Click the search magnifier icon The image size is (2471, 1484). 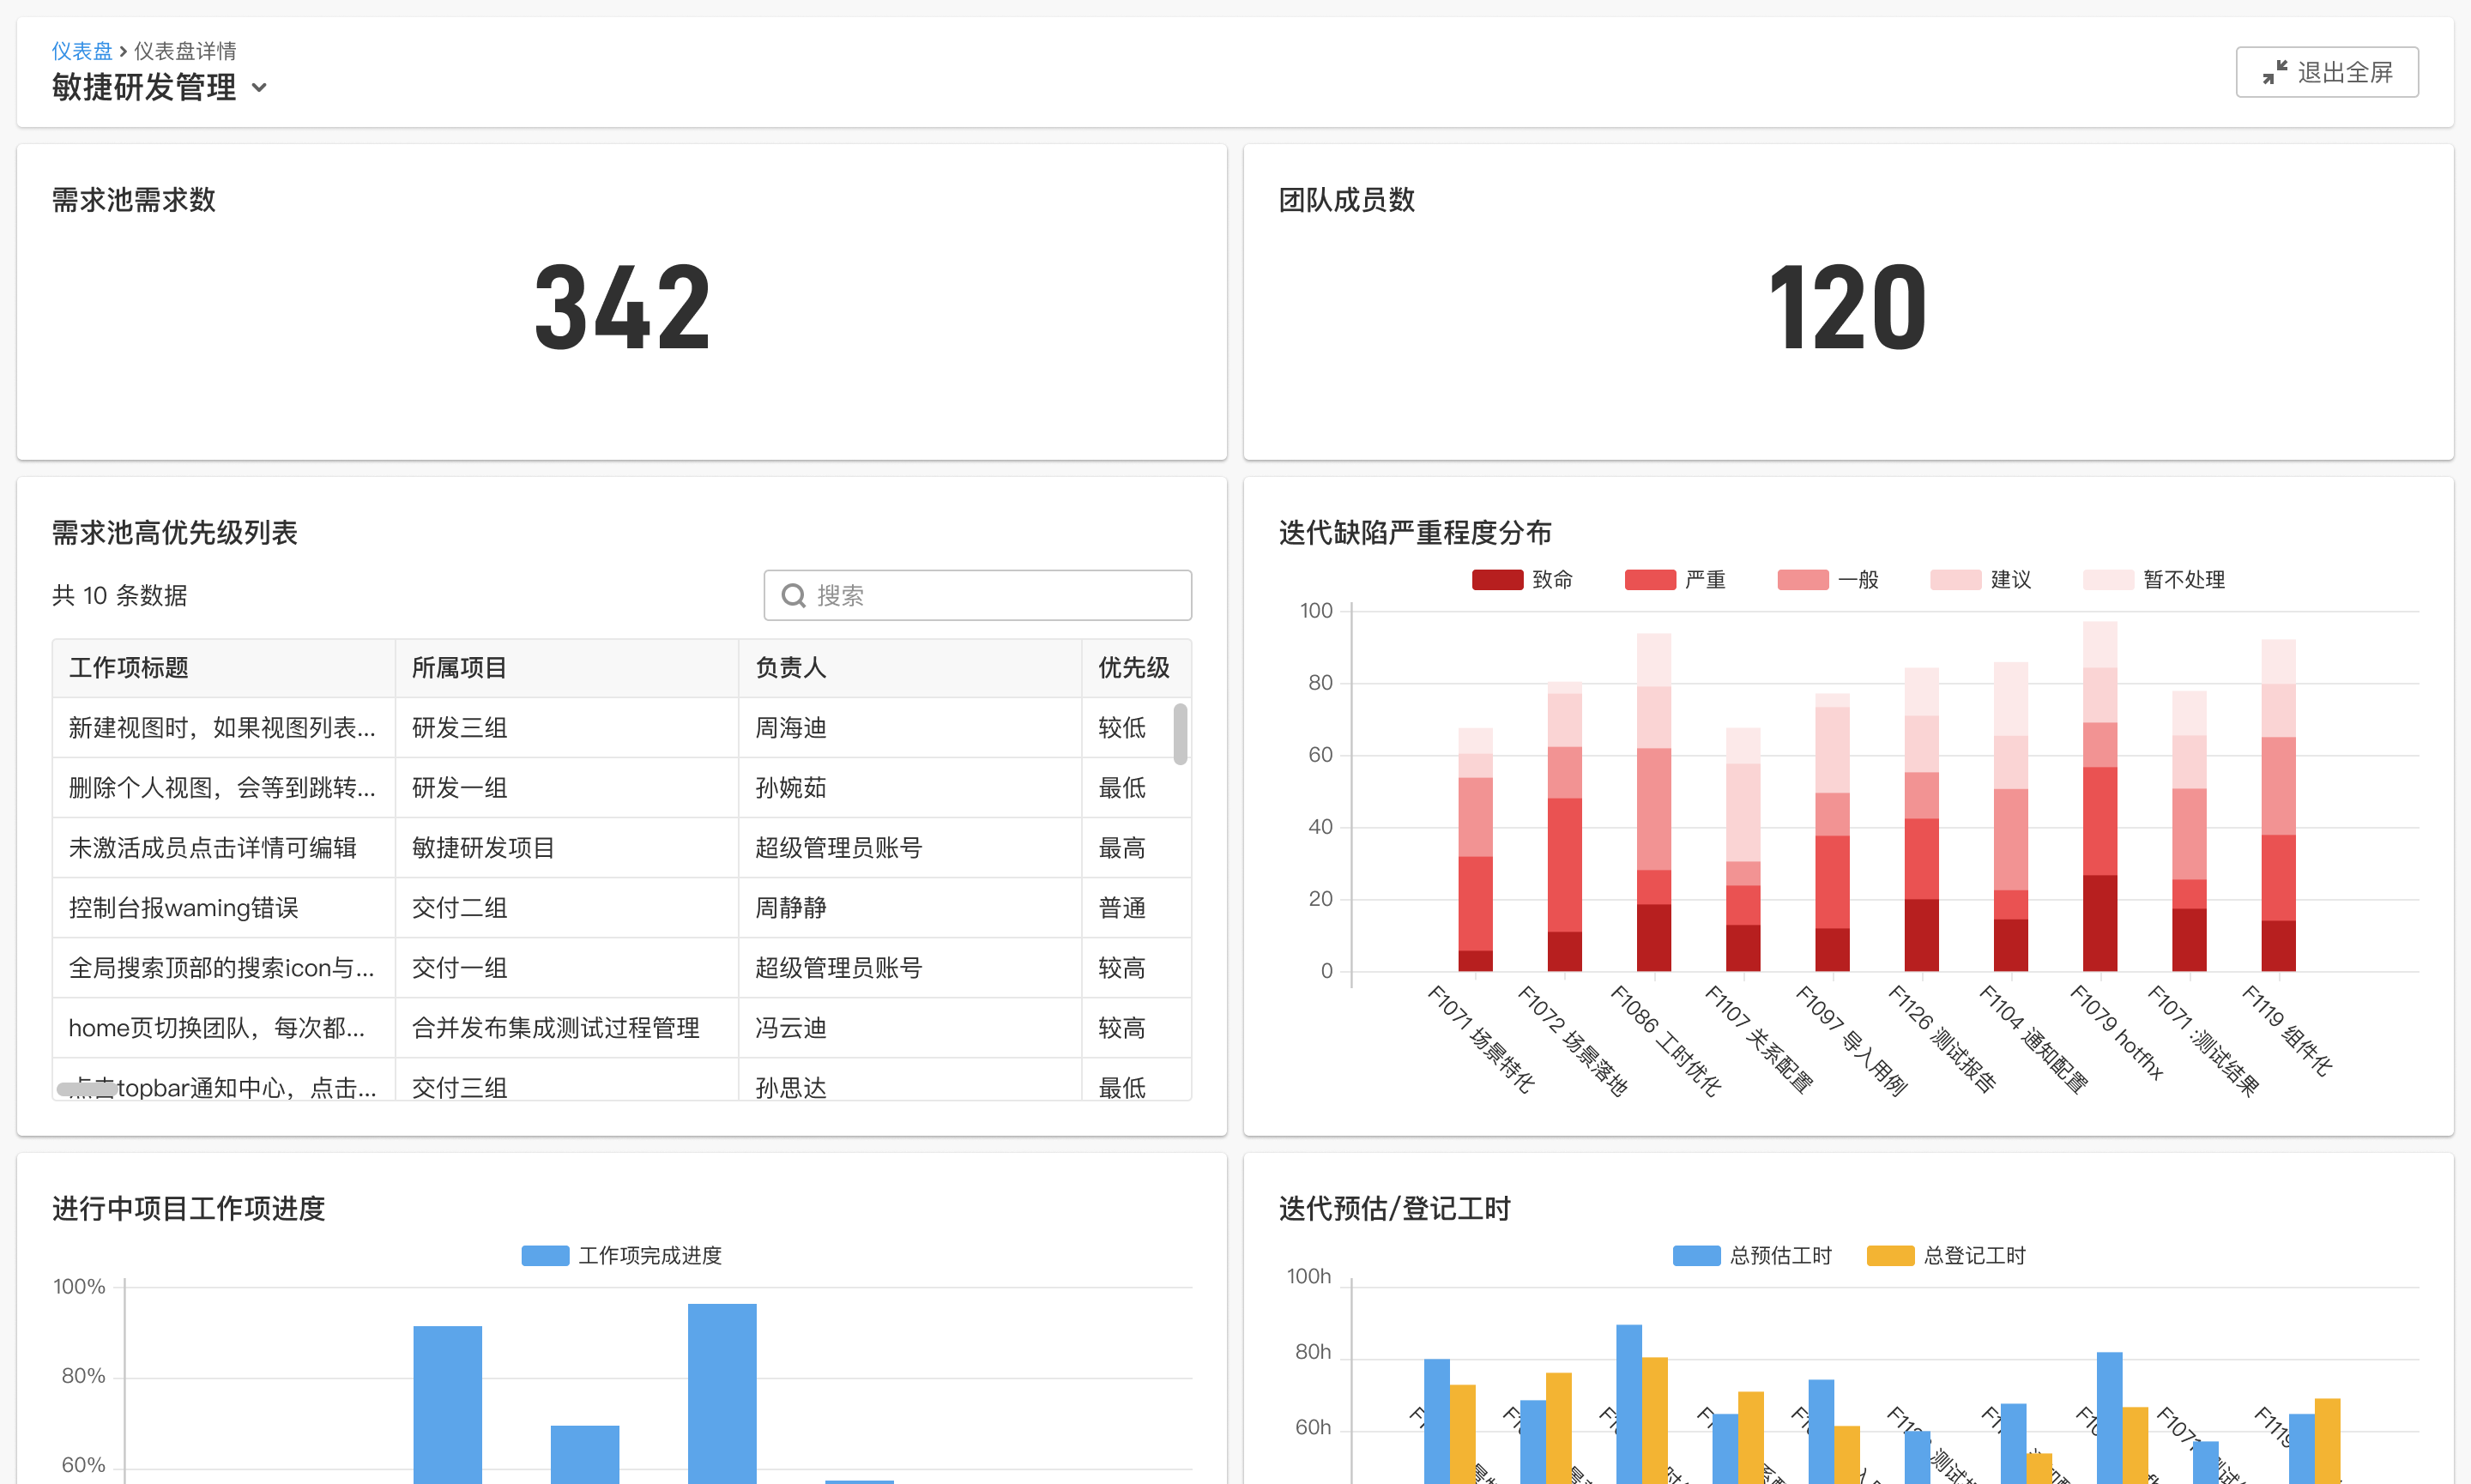pos(793,596)
